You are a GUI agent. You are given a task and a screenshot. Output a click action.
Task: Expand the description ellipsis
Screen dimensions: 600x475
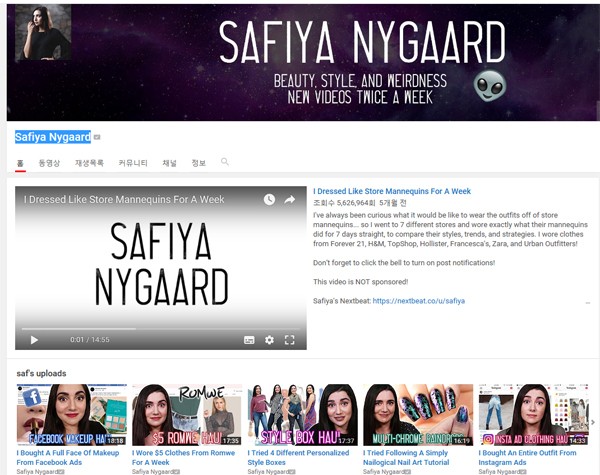(588, 303)
